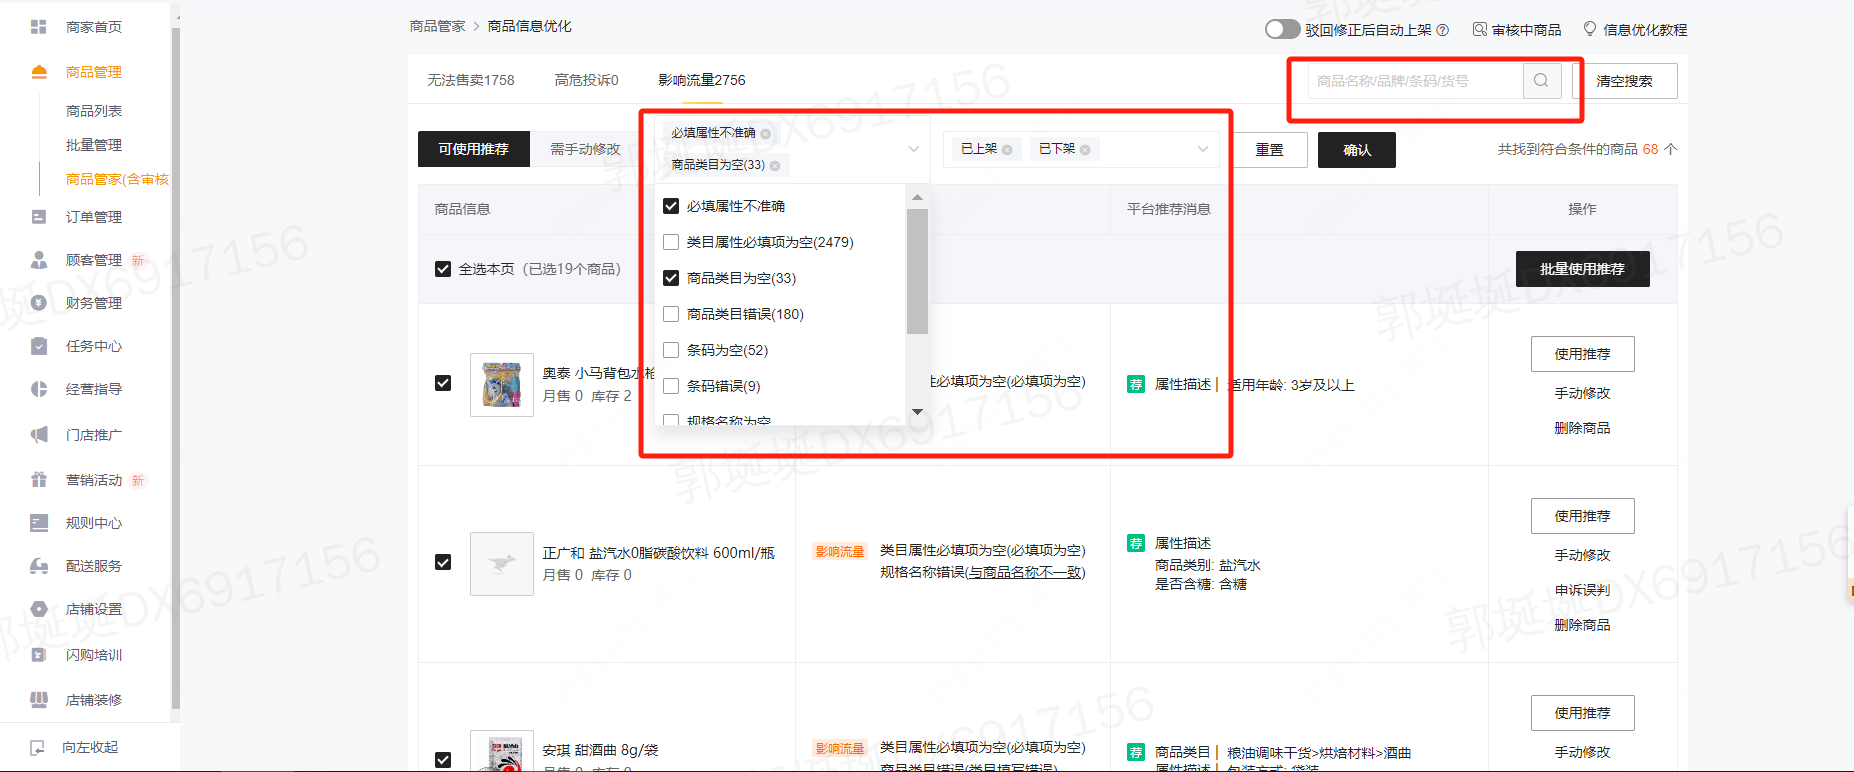This screenshot has height=772, width=1854.
Task: Click the filter list scrollbar thumb
Action: 917,271
